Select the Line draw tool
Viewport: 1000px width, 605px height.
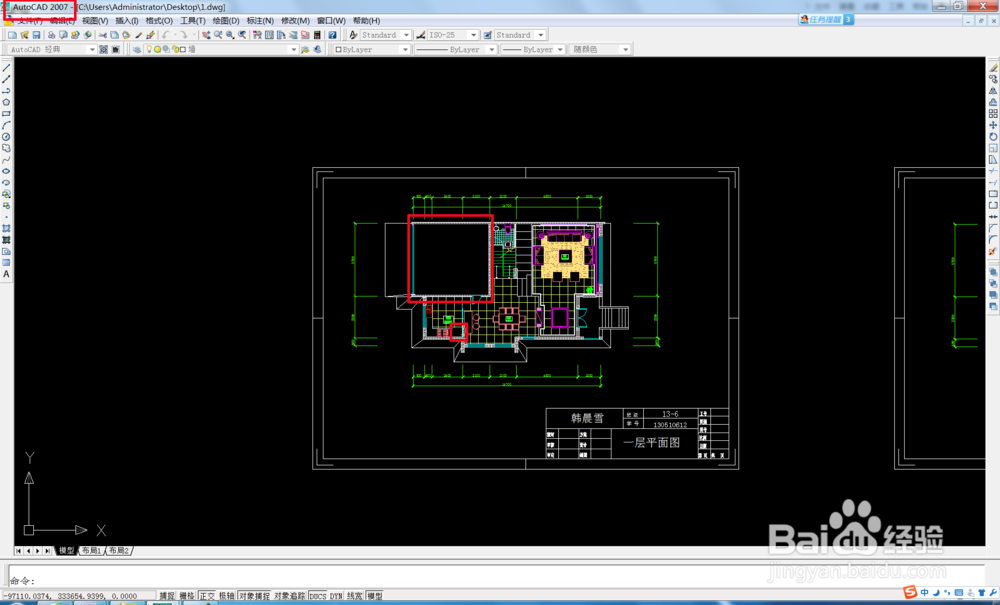(x=6, y=68)
